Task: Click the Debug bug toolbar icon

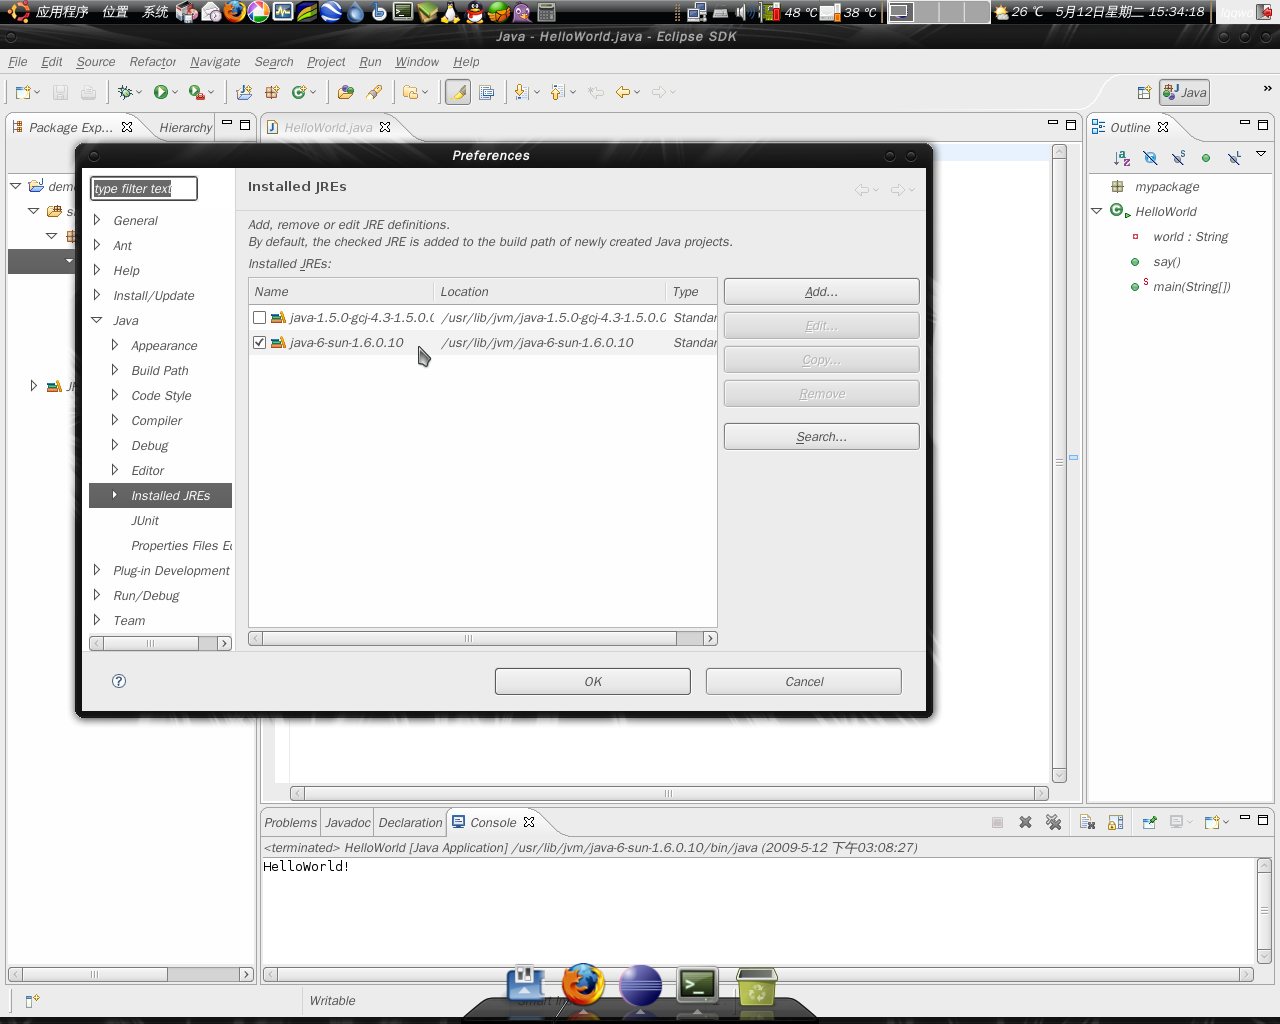Action: 125,92
